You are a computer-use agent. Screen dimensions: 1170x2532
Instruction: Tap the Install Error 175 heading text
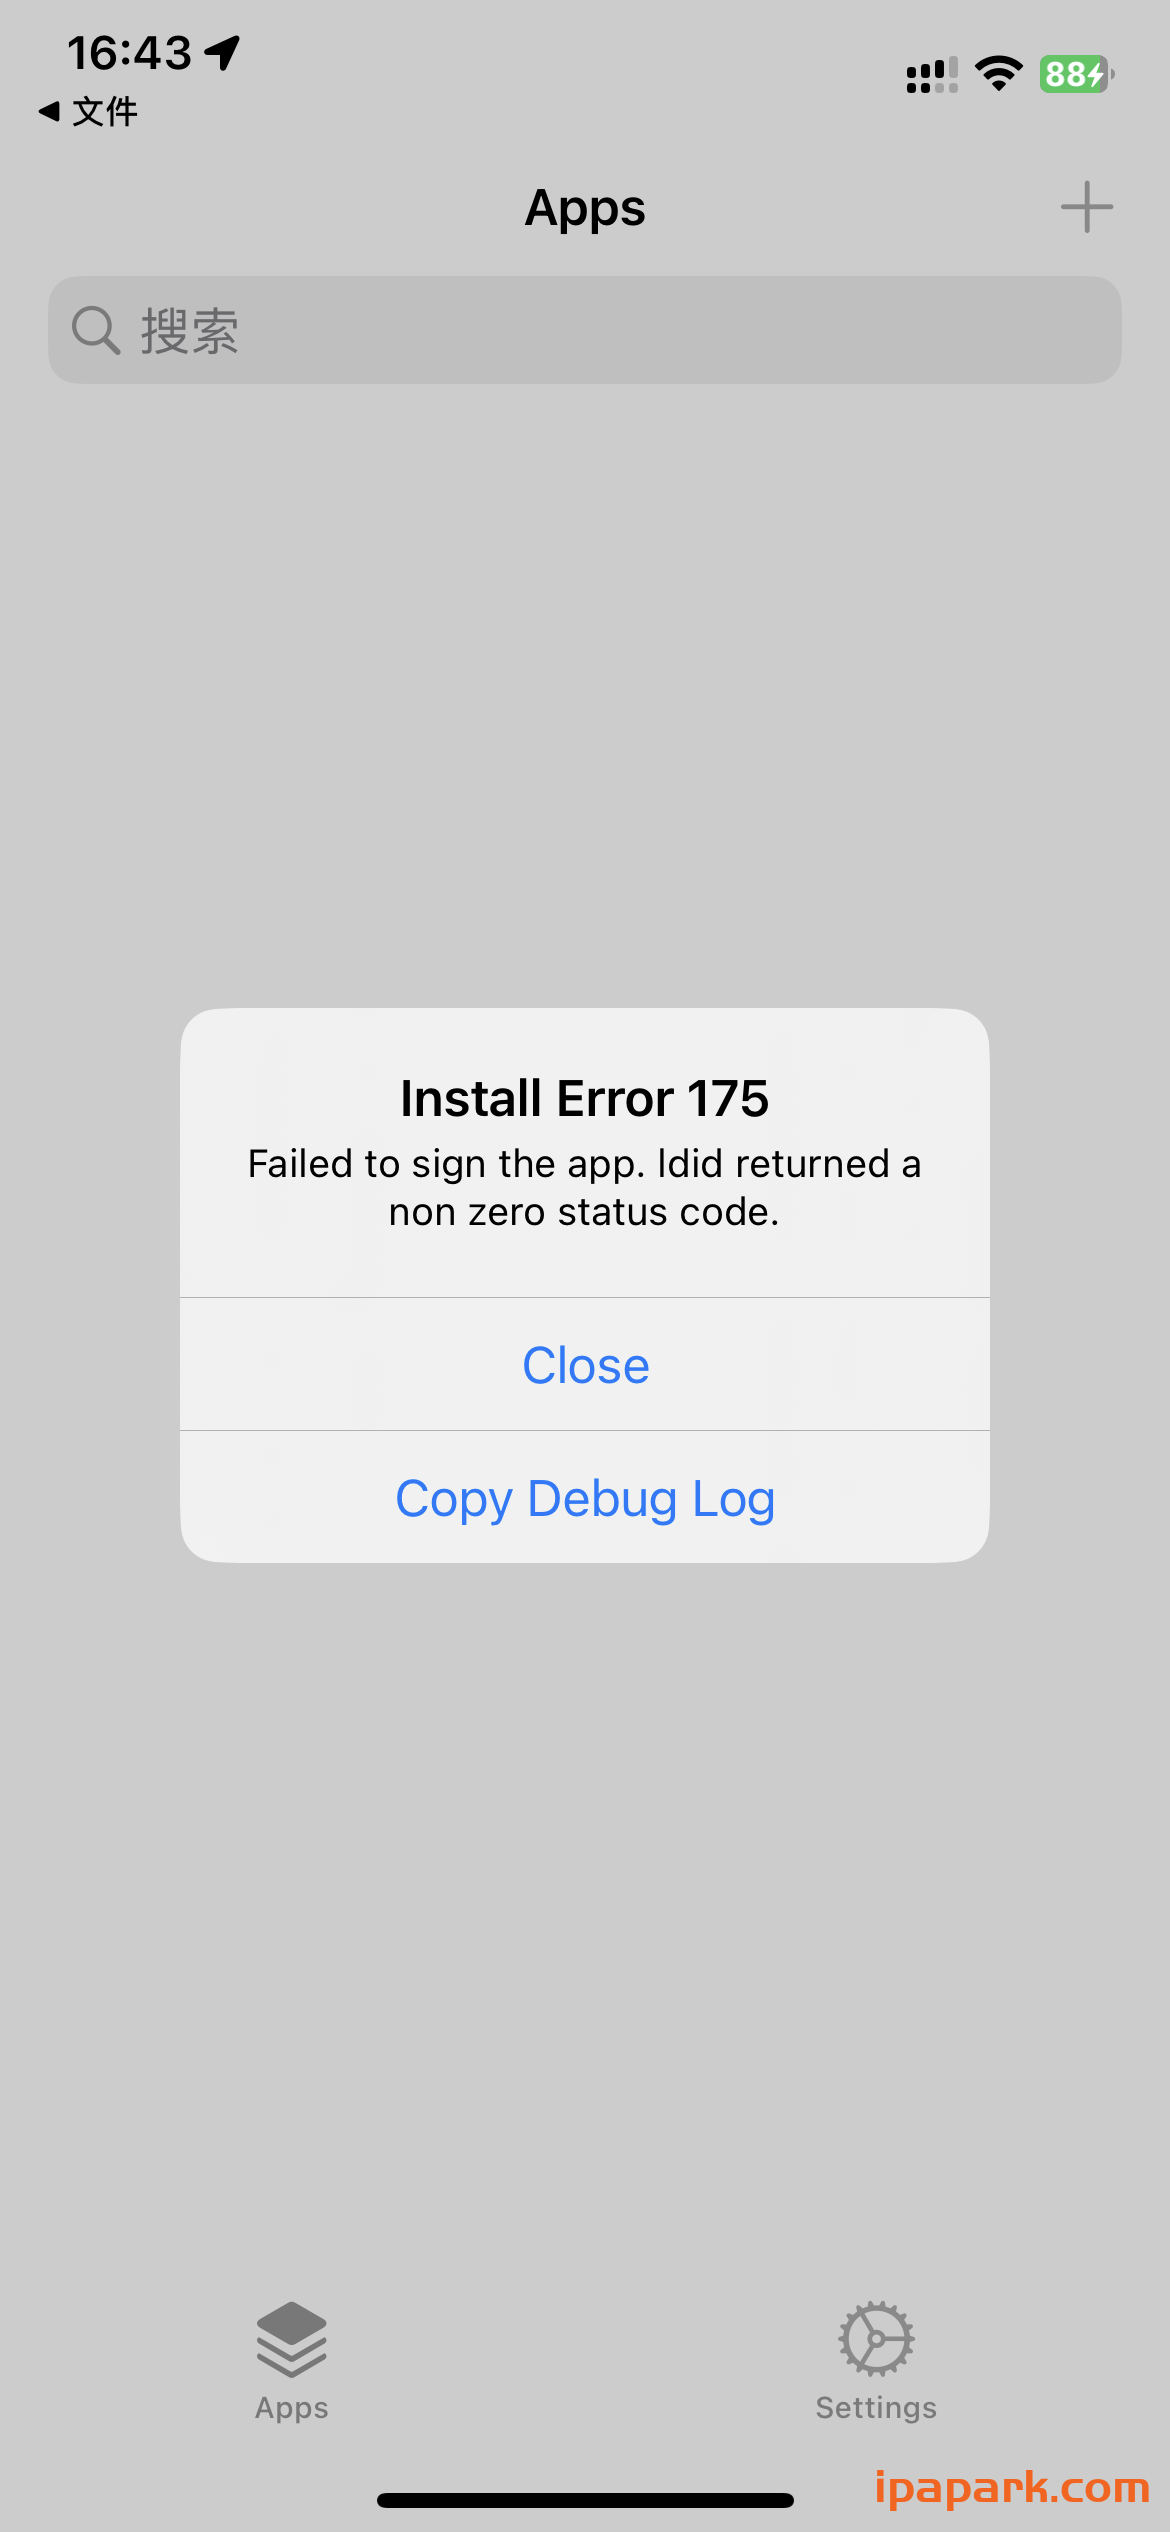click(x=585, y=1098)
